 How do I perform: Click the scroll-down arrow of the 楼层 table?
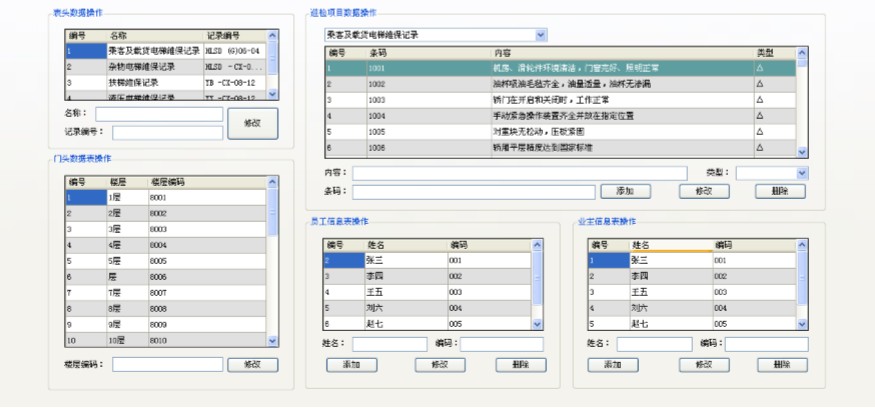click(272, 340)
